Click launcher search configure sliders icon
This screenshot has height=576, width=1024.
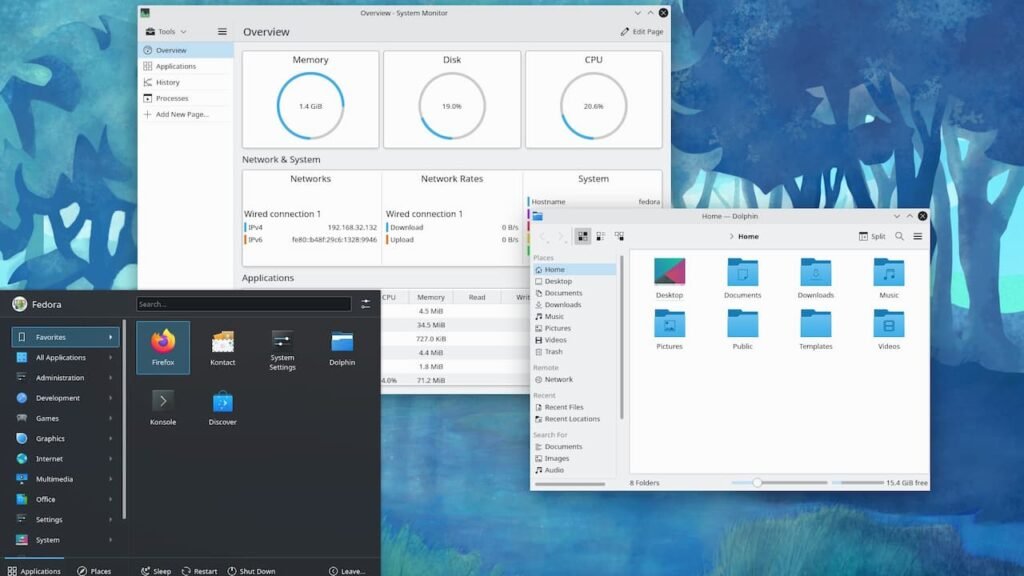[x=365, y=304]
